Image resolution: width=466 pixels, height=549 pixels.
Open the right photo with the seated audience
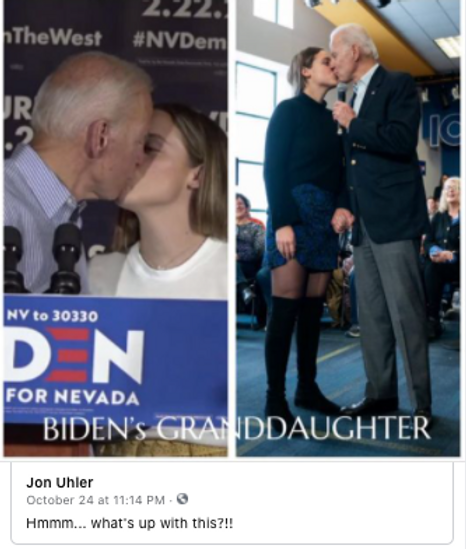[348, 228]
